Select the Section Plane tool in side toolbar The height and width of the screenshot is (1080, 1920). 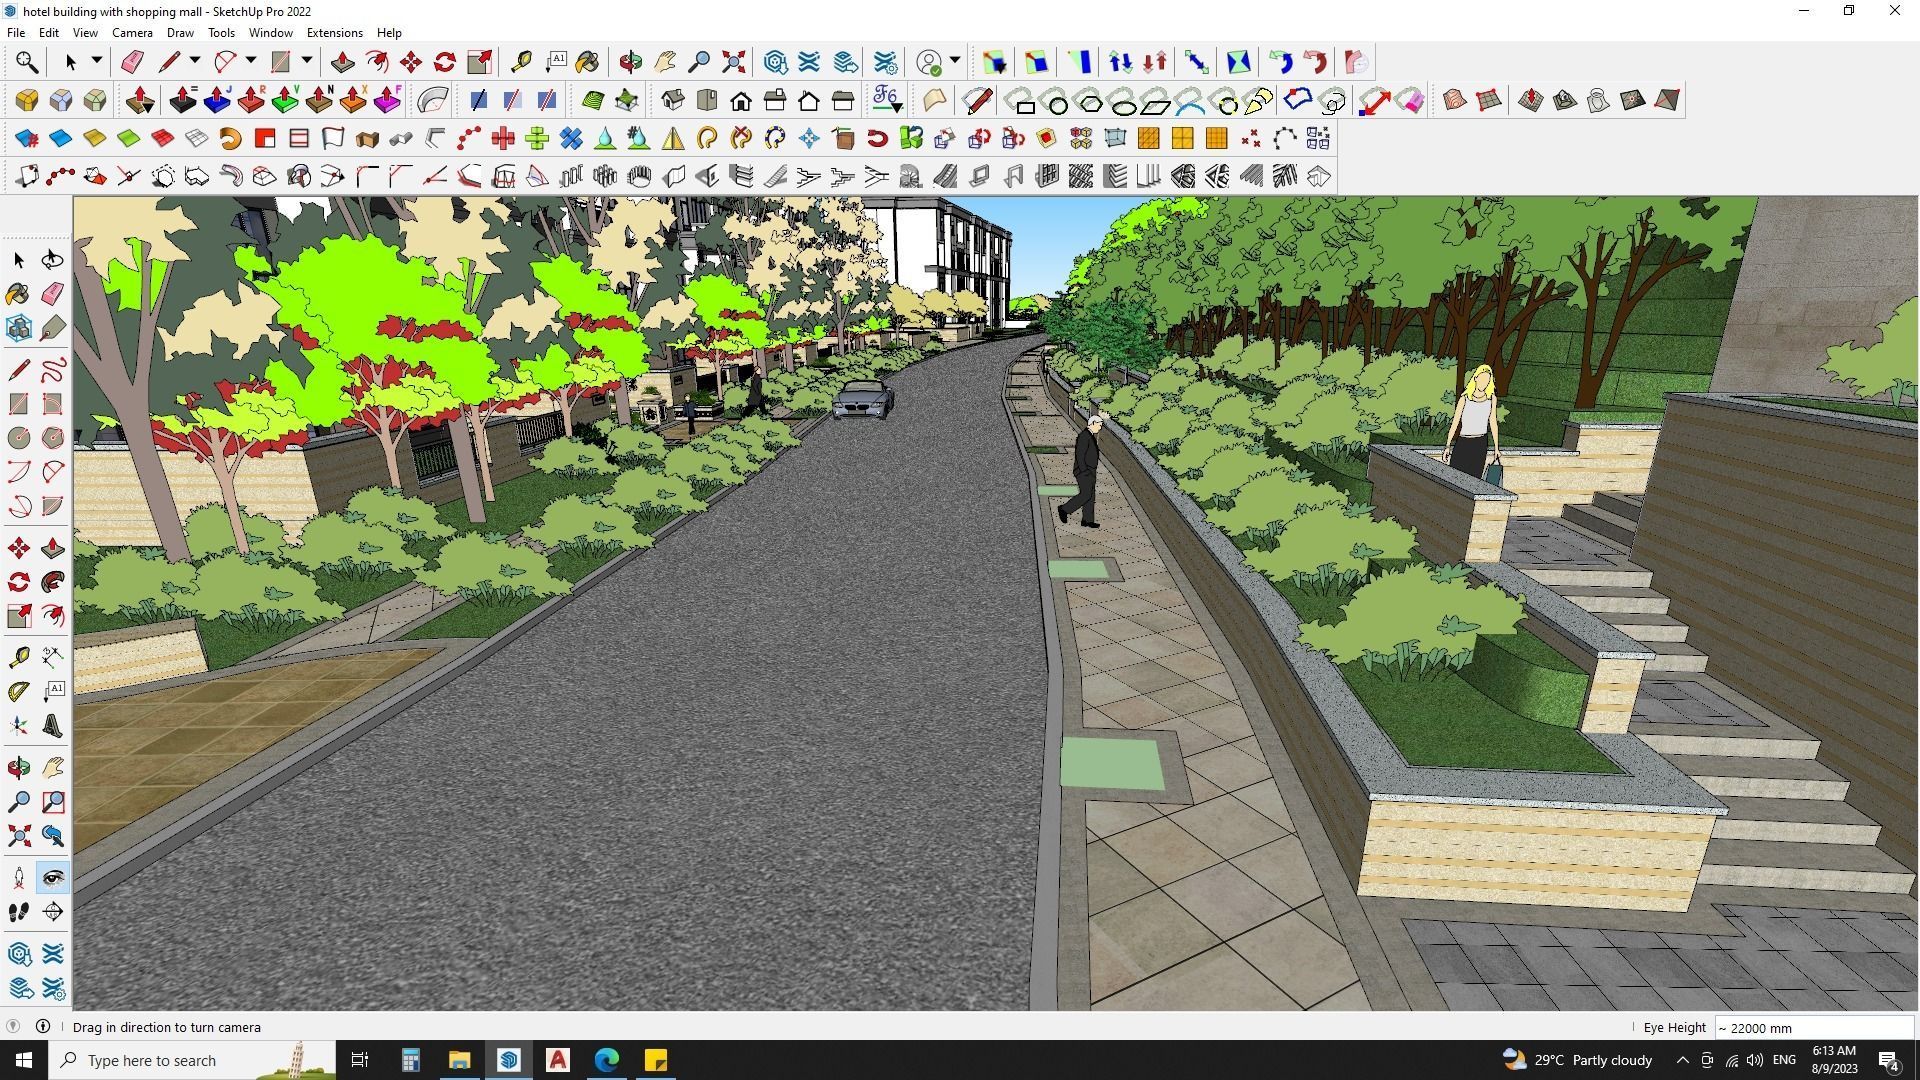click(x=53, y=912)
